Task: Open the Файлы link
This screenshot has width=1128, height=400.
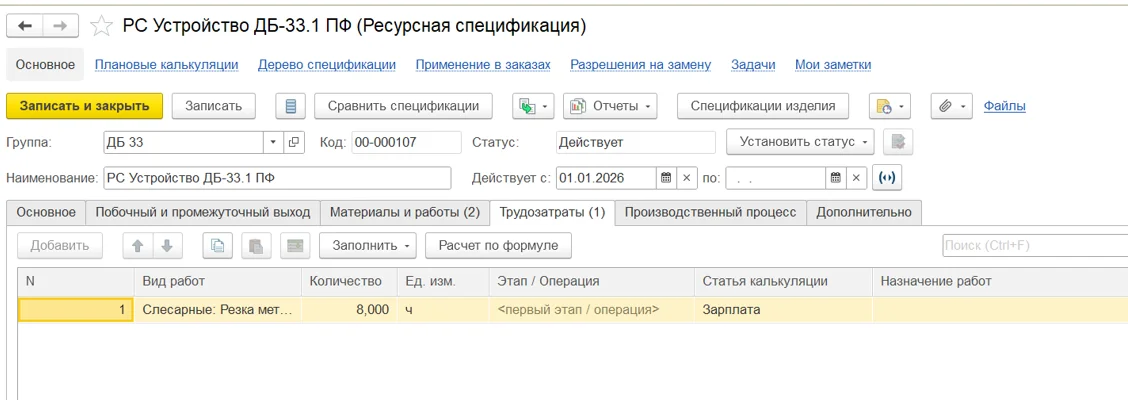Action: click(x=1004, y=106)
